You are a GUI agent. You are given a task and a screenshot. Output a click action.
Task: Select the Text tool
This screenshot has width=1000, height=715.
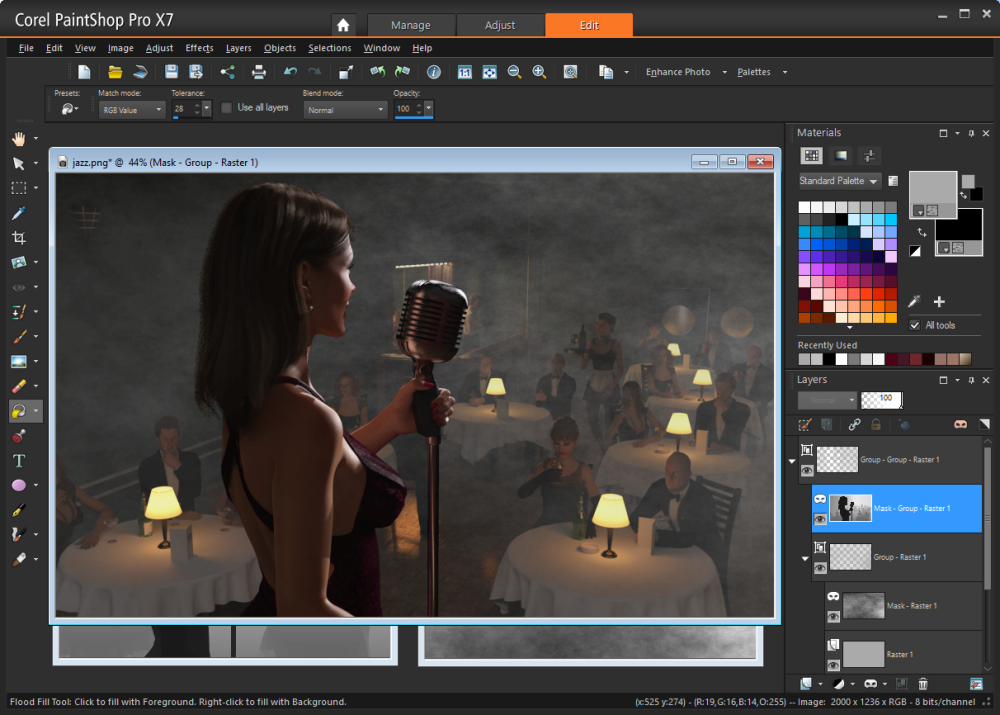(x=18, y=461)
